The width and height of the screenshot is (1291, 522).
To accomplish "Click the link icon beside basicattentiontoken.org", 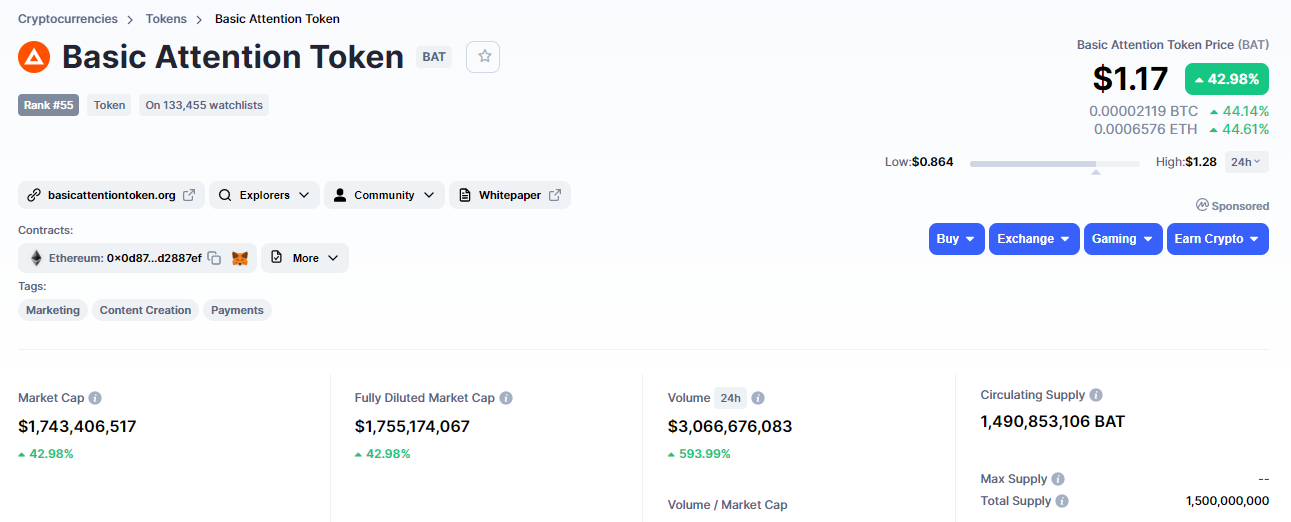I will tap(34, 195).
